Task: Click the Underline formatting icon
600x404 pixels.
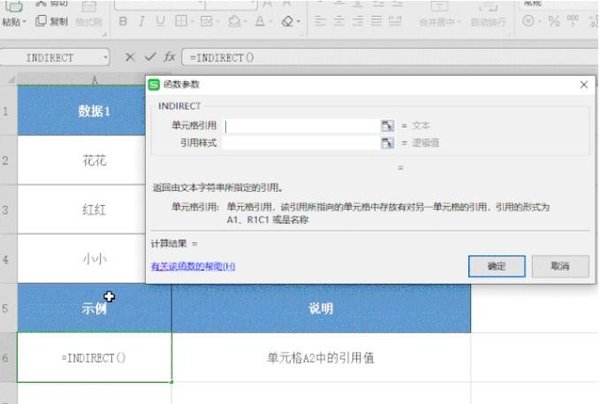Action: (x=160, y=21)
